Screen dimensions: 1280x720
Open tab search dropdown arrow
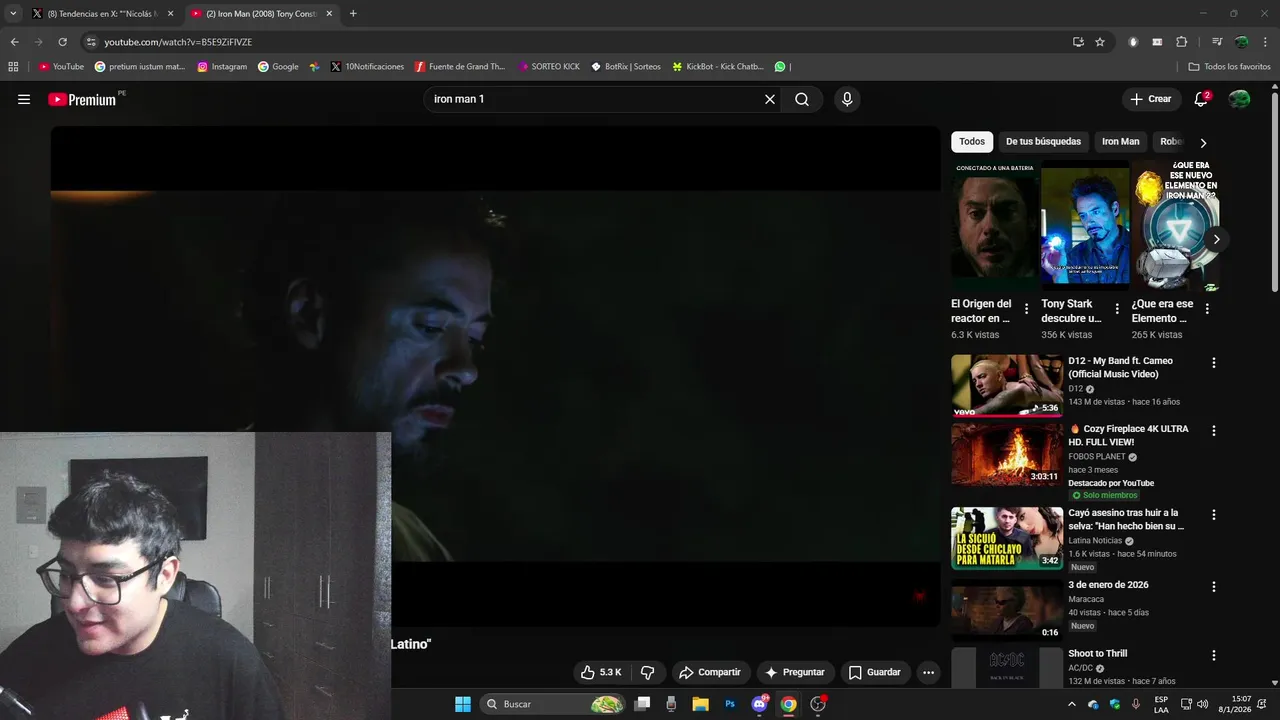pyautogui.click(x=13, y=13)
